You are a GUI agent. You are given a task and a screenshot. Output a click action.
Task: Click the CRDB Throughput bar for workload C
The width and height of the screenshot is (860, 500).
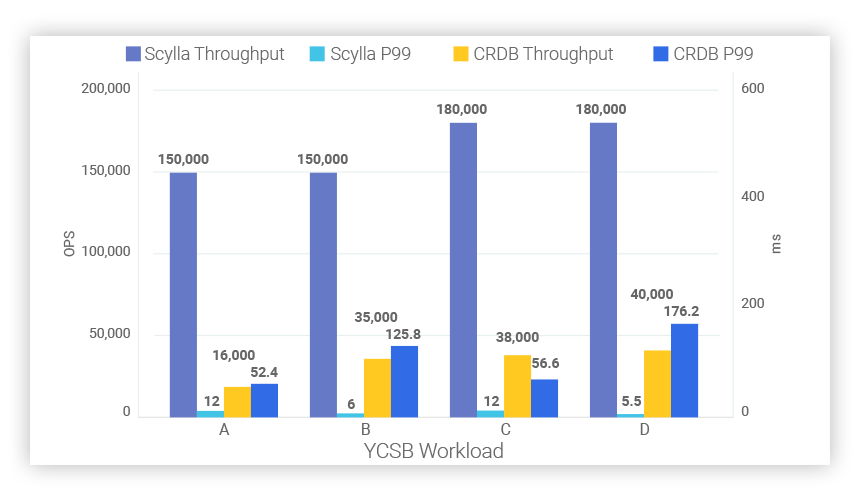tap(518, 386)
